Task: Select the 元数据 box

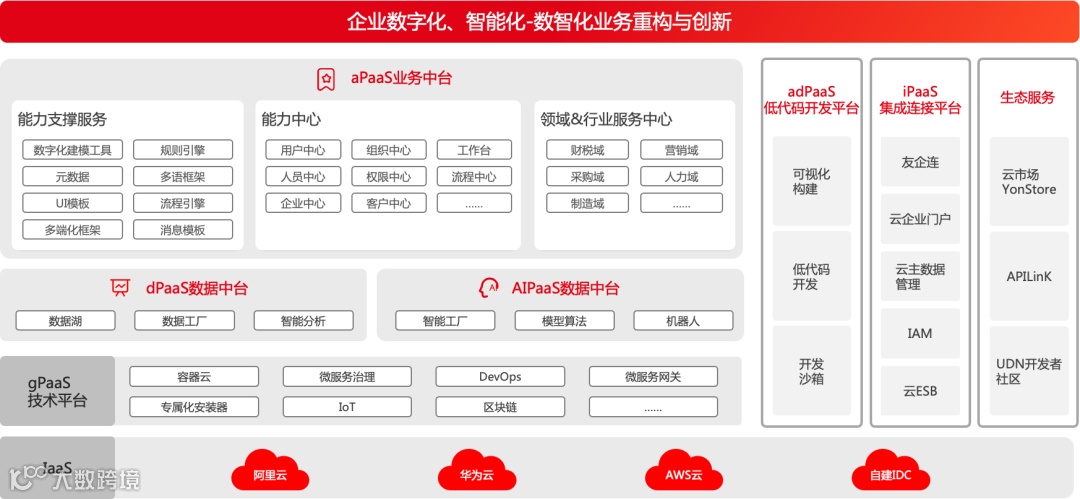Action: [x=72, y=176]
